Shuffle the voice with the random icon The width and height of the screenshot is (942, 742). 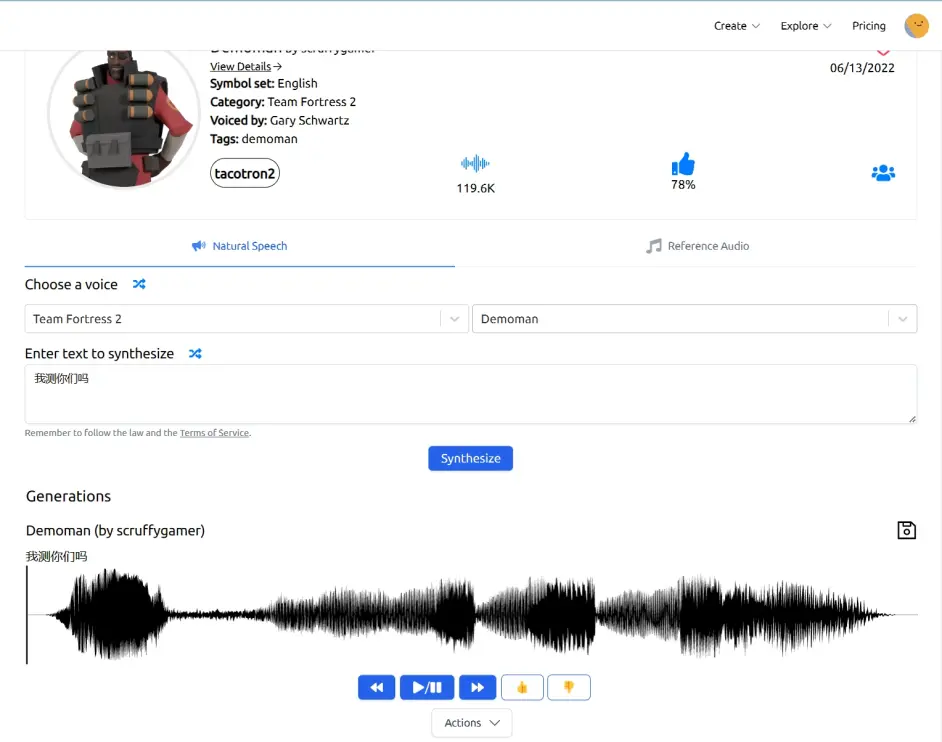[x=139, y=285]
